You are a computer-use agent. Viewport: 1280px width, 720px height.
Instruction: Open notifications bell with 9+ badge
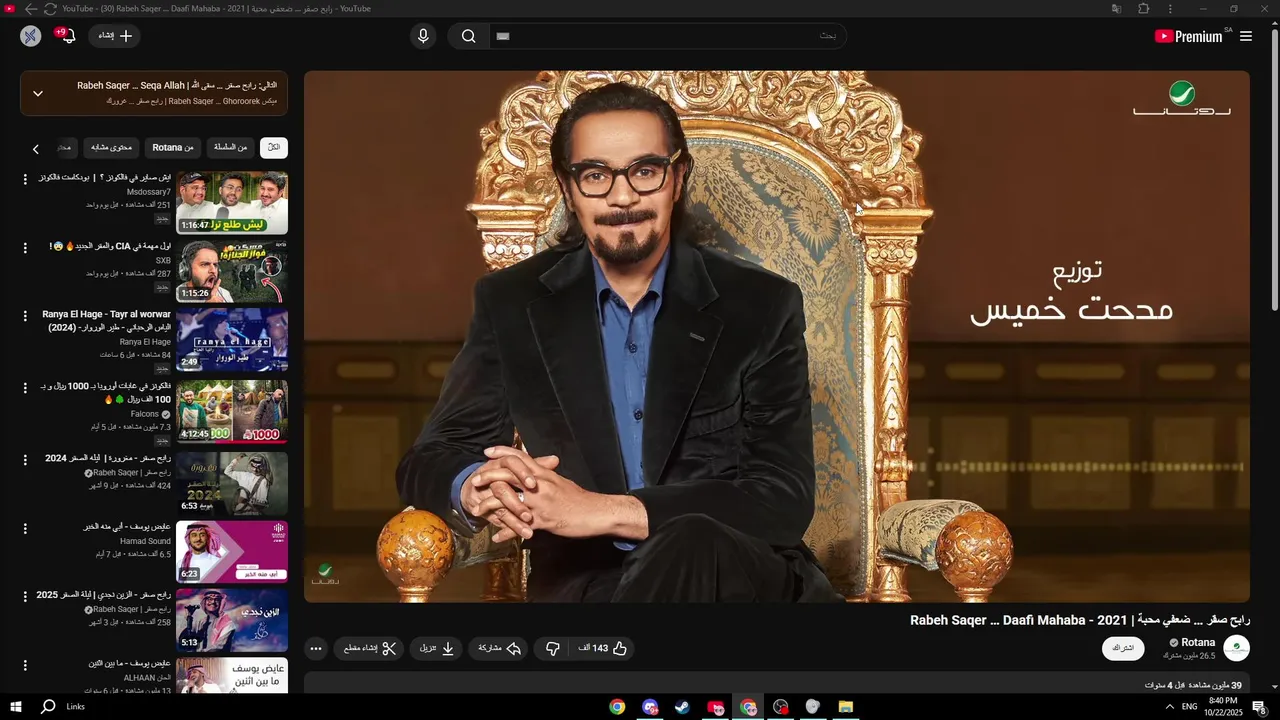click(68, 36)
